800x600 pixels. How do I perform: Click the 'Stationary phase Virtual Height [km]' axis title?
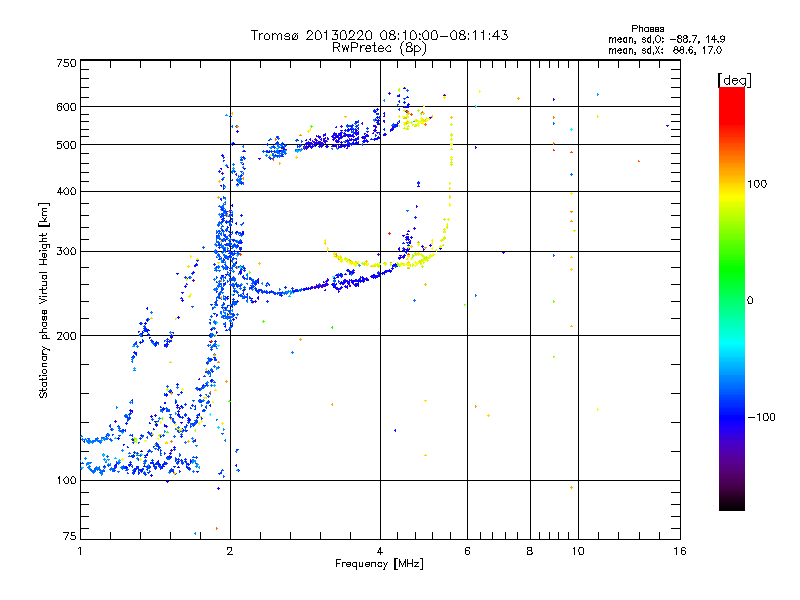pyautogui.click(x=44, y=301)
